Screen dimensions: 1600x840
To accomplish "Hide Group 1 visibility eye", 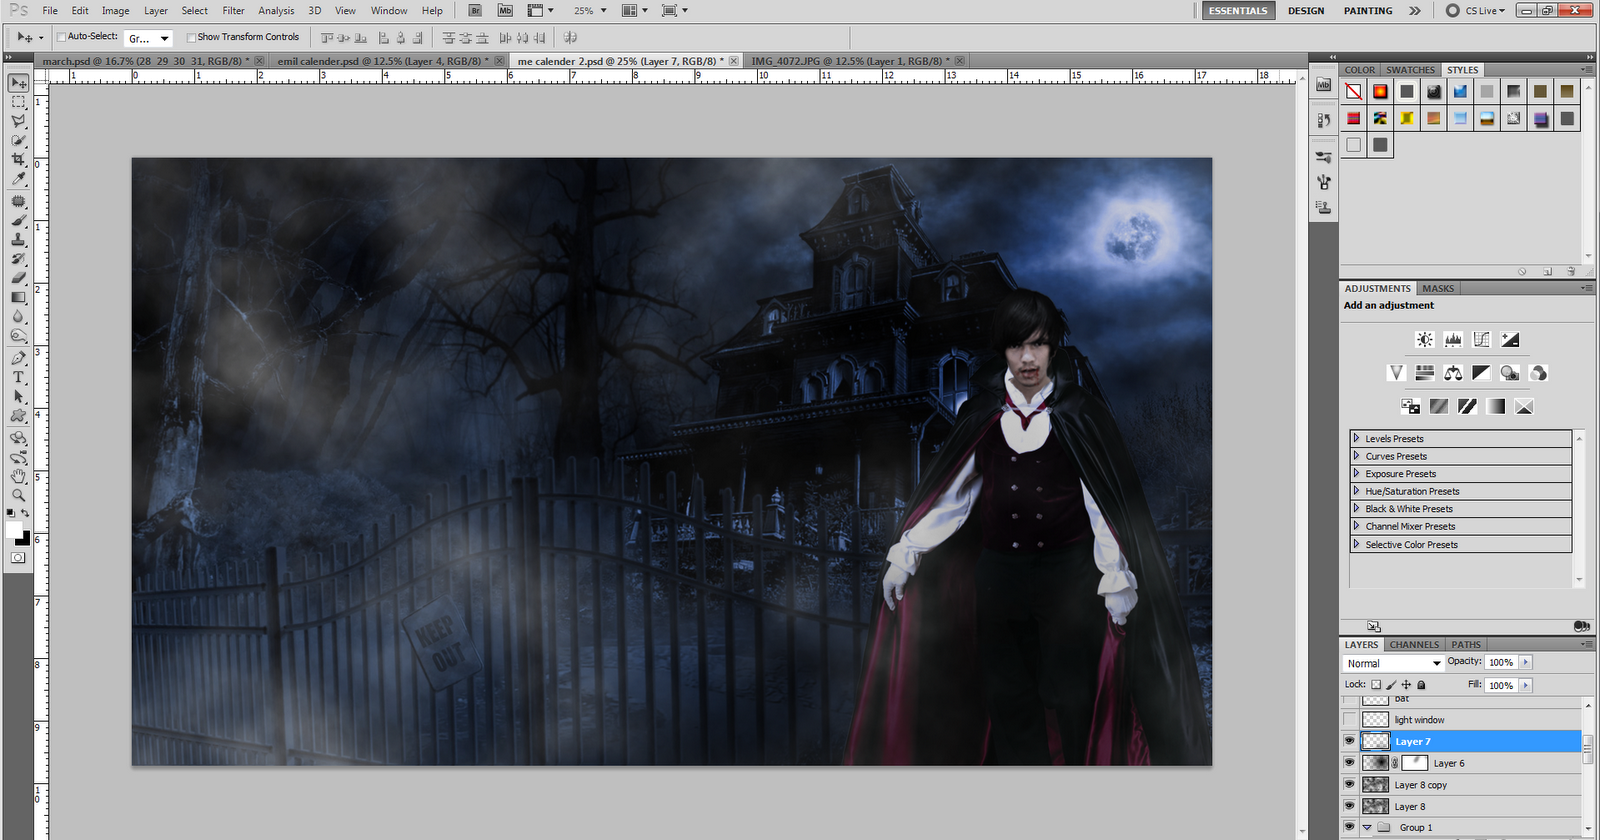I will click(x=1349, y=827).
